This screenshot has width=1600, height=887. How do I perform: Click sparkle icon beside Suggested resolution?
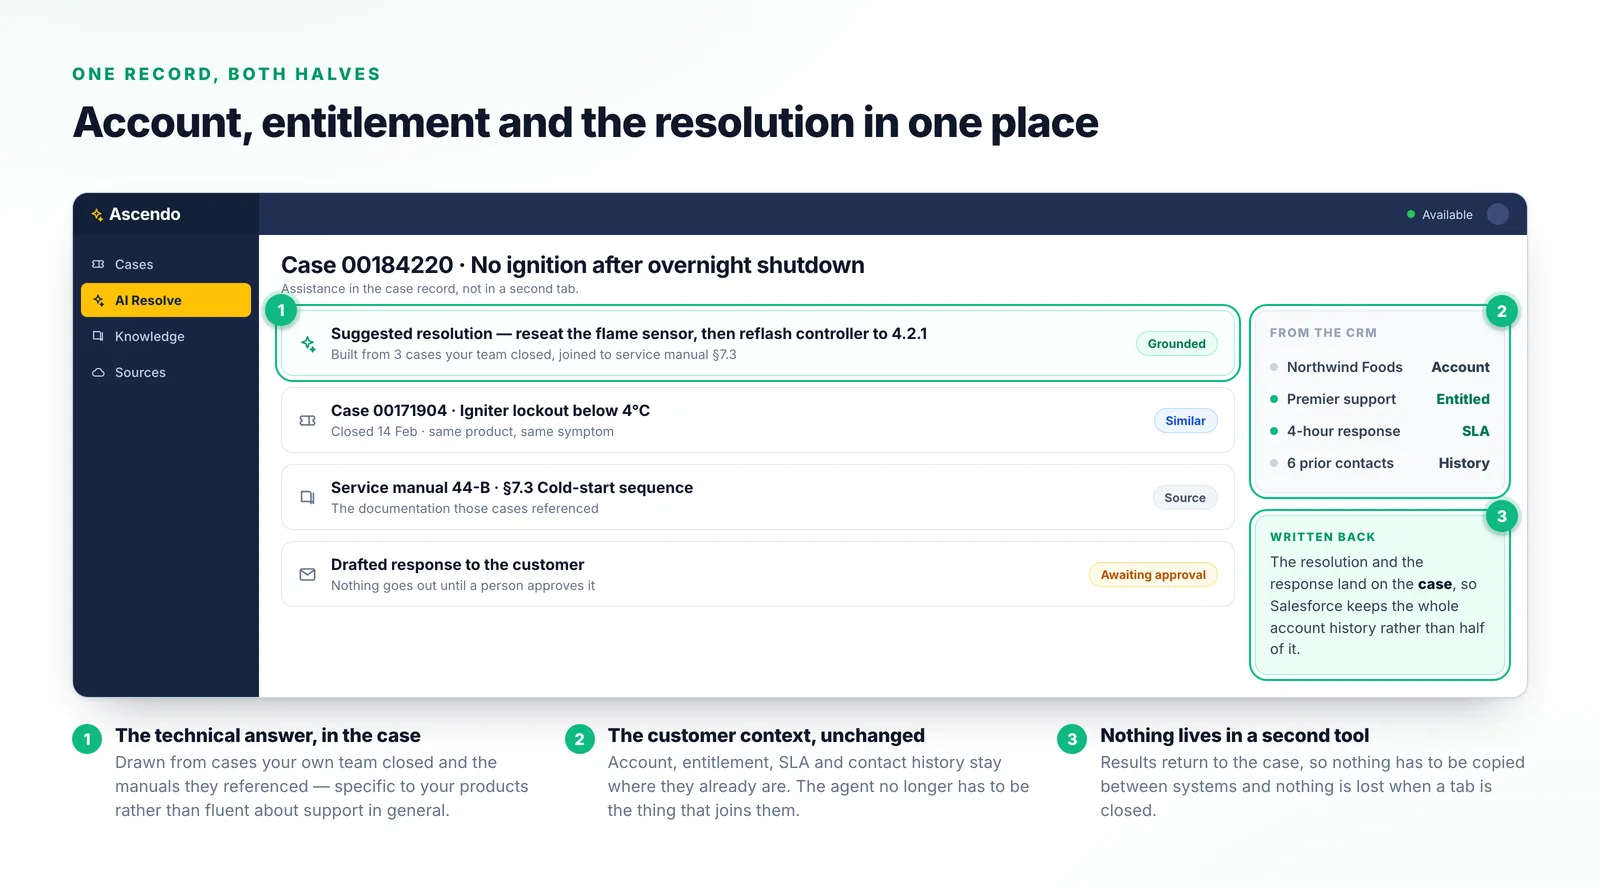[x=308, y=343]
